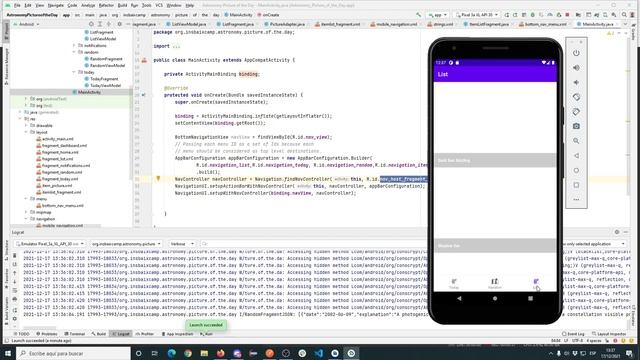This screenshot has height=360, width=640.
Task: Open Firefox from taskbar
Action: pyautogui.click(x=220, y=353)
